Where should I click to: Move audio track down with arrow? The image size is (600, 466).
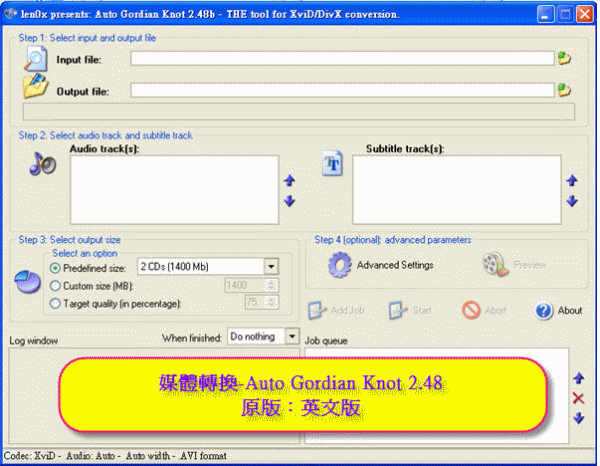coord(290,201)
